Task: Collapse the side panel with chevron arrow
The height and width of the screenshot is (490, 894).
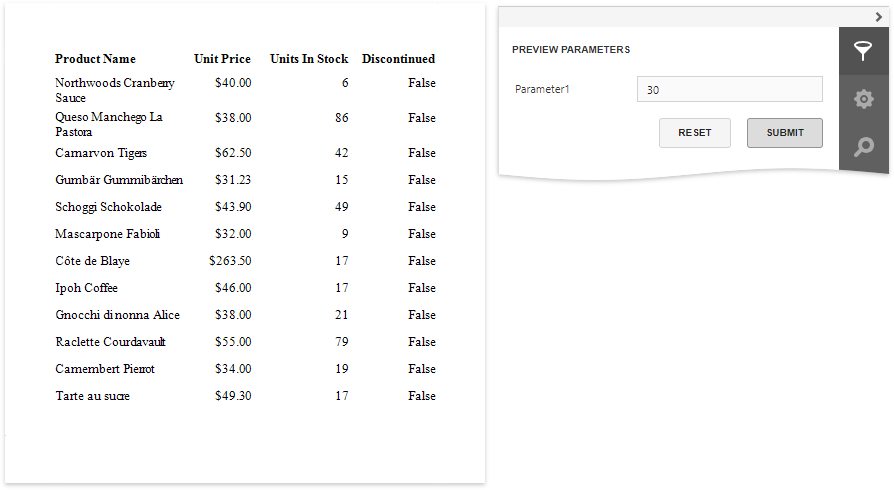Action: (878, 17)
